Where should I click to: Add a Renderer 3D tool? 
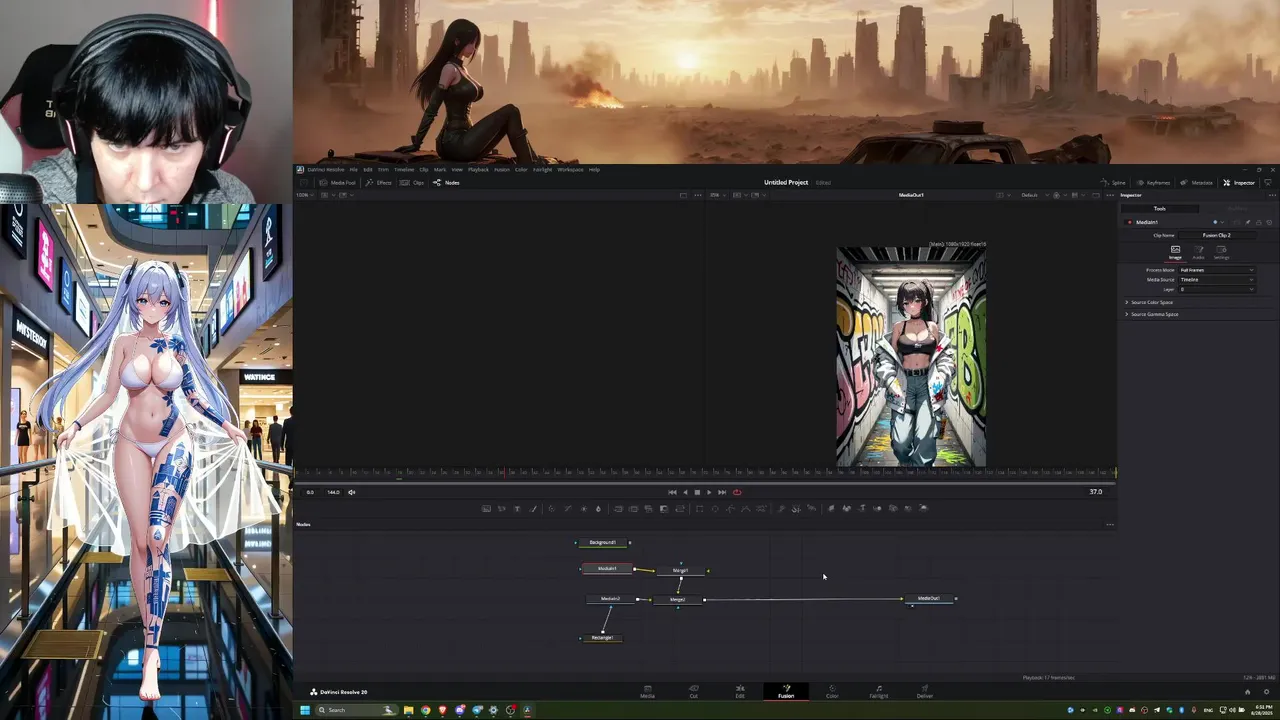pos(923,508)
